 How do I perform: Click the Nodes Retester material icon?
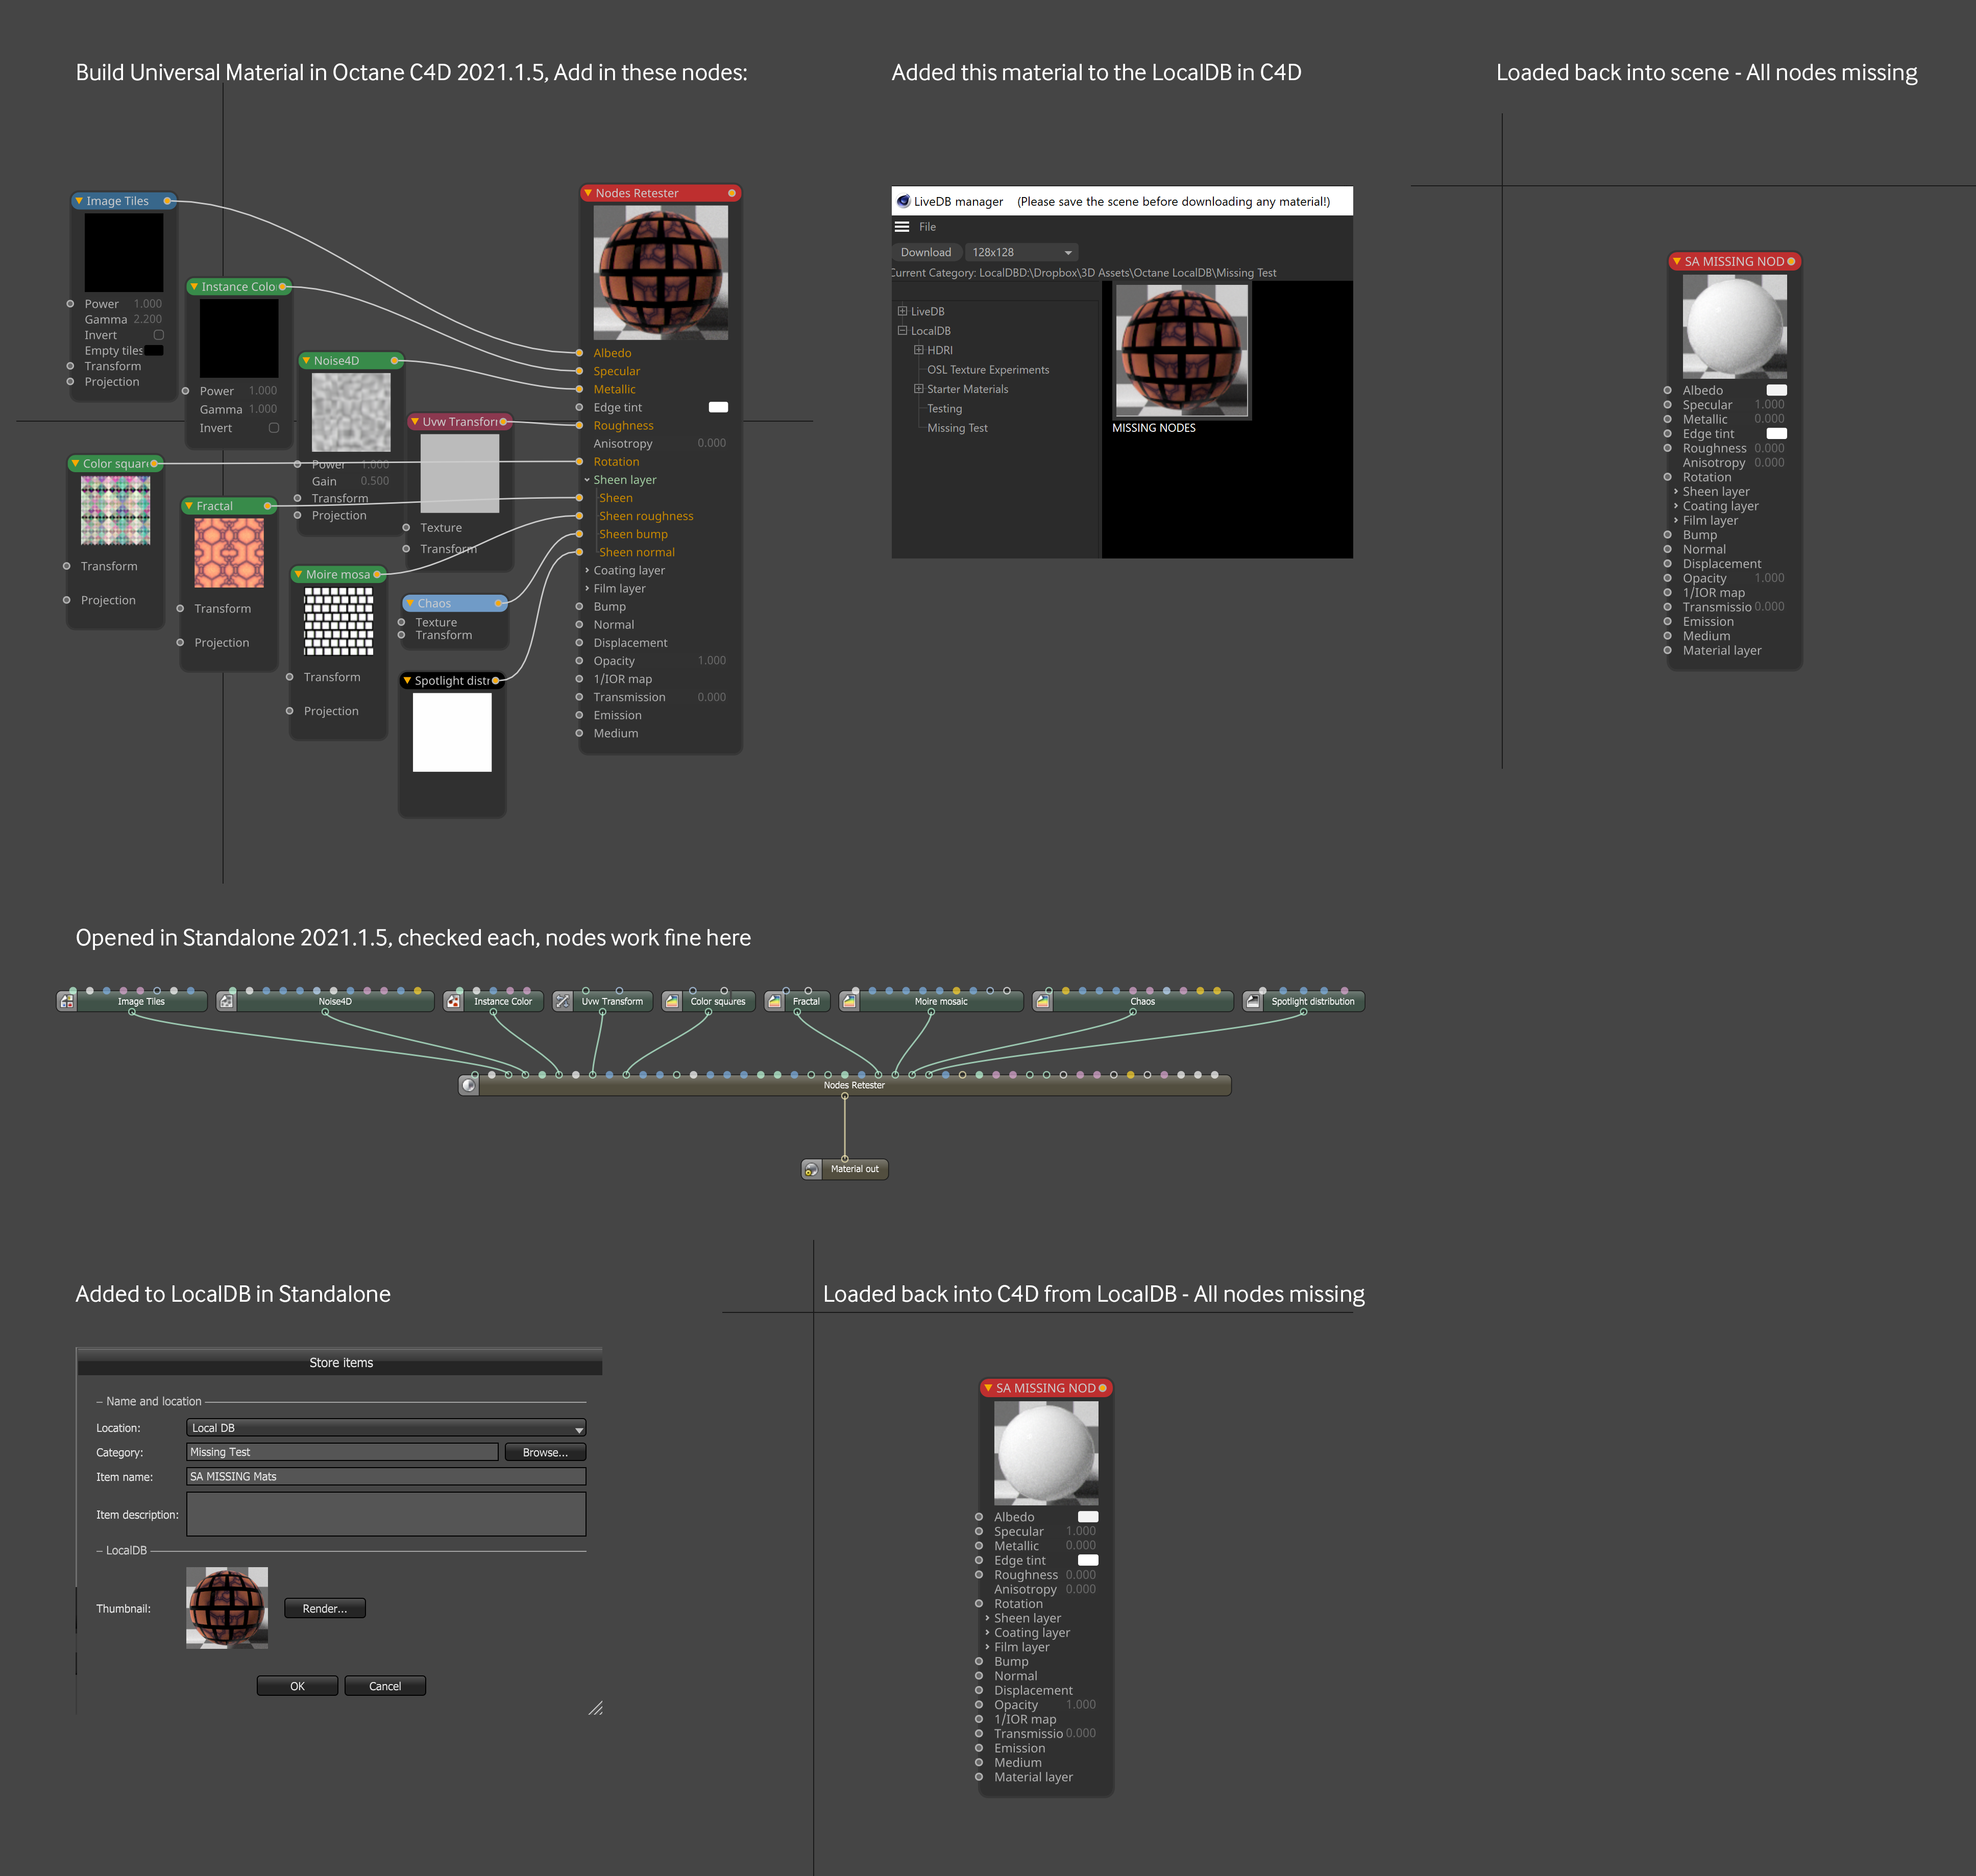[x=469, y=1085]
